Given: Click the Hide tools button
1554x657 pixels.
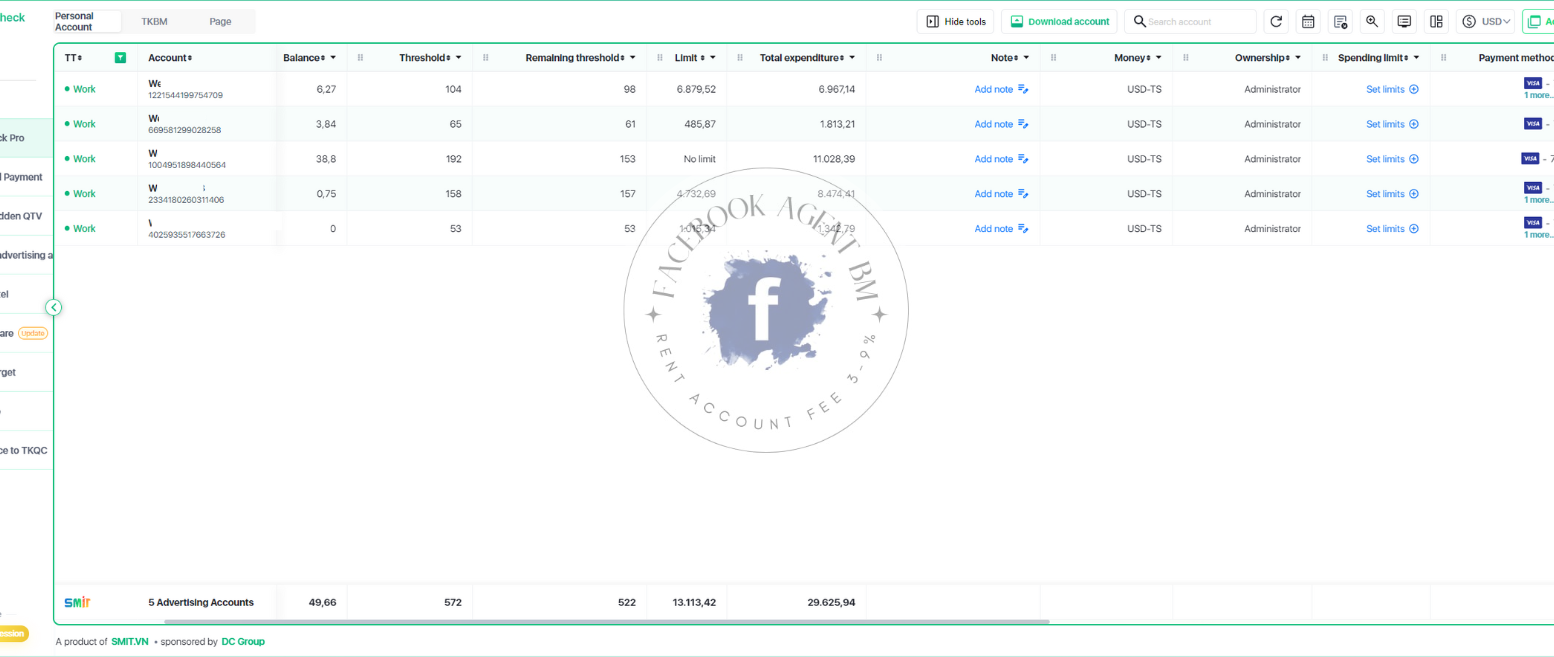Looking at the screenshot, I should pos(955,22).
